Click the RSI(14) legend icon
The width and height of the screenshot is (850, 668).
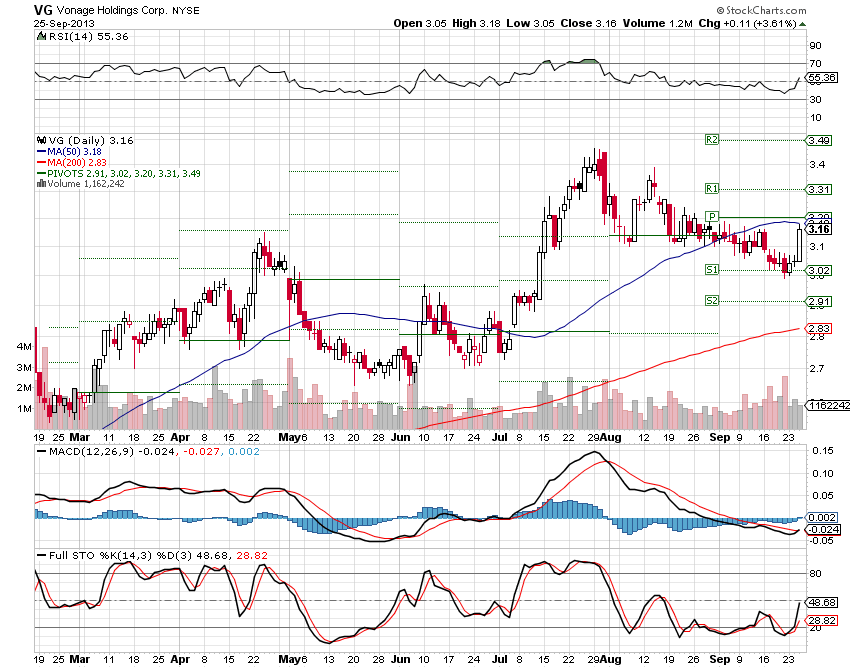pyautogui.click(x=41, y=36)
